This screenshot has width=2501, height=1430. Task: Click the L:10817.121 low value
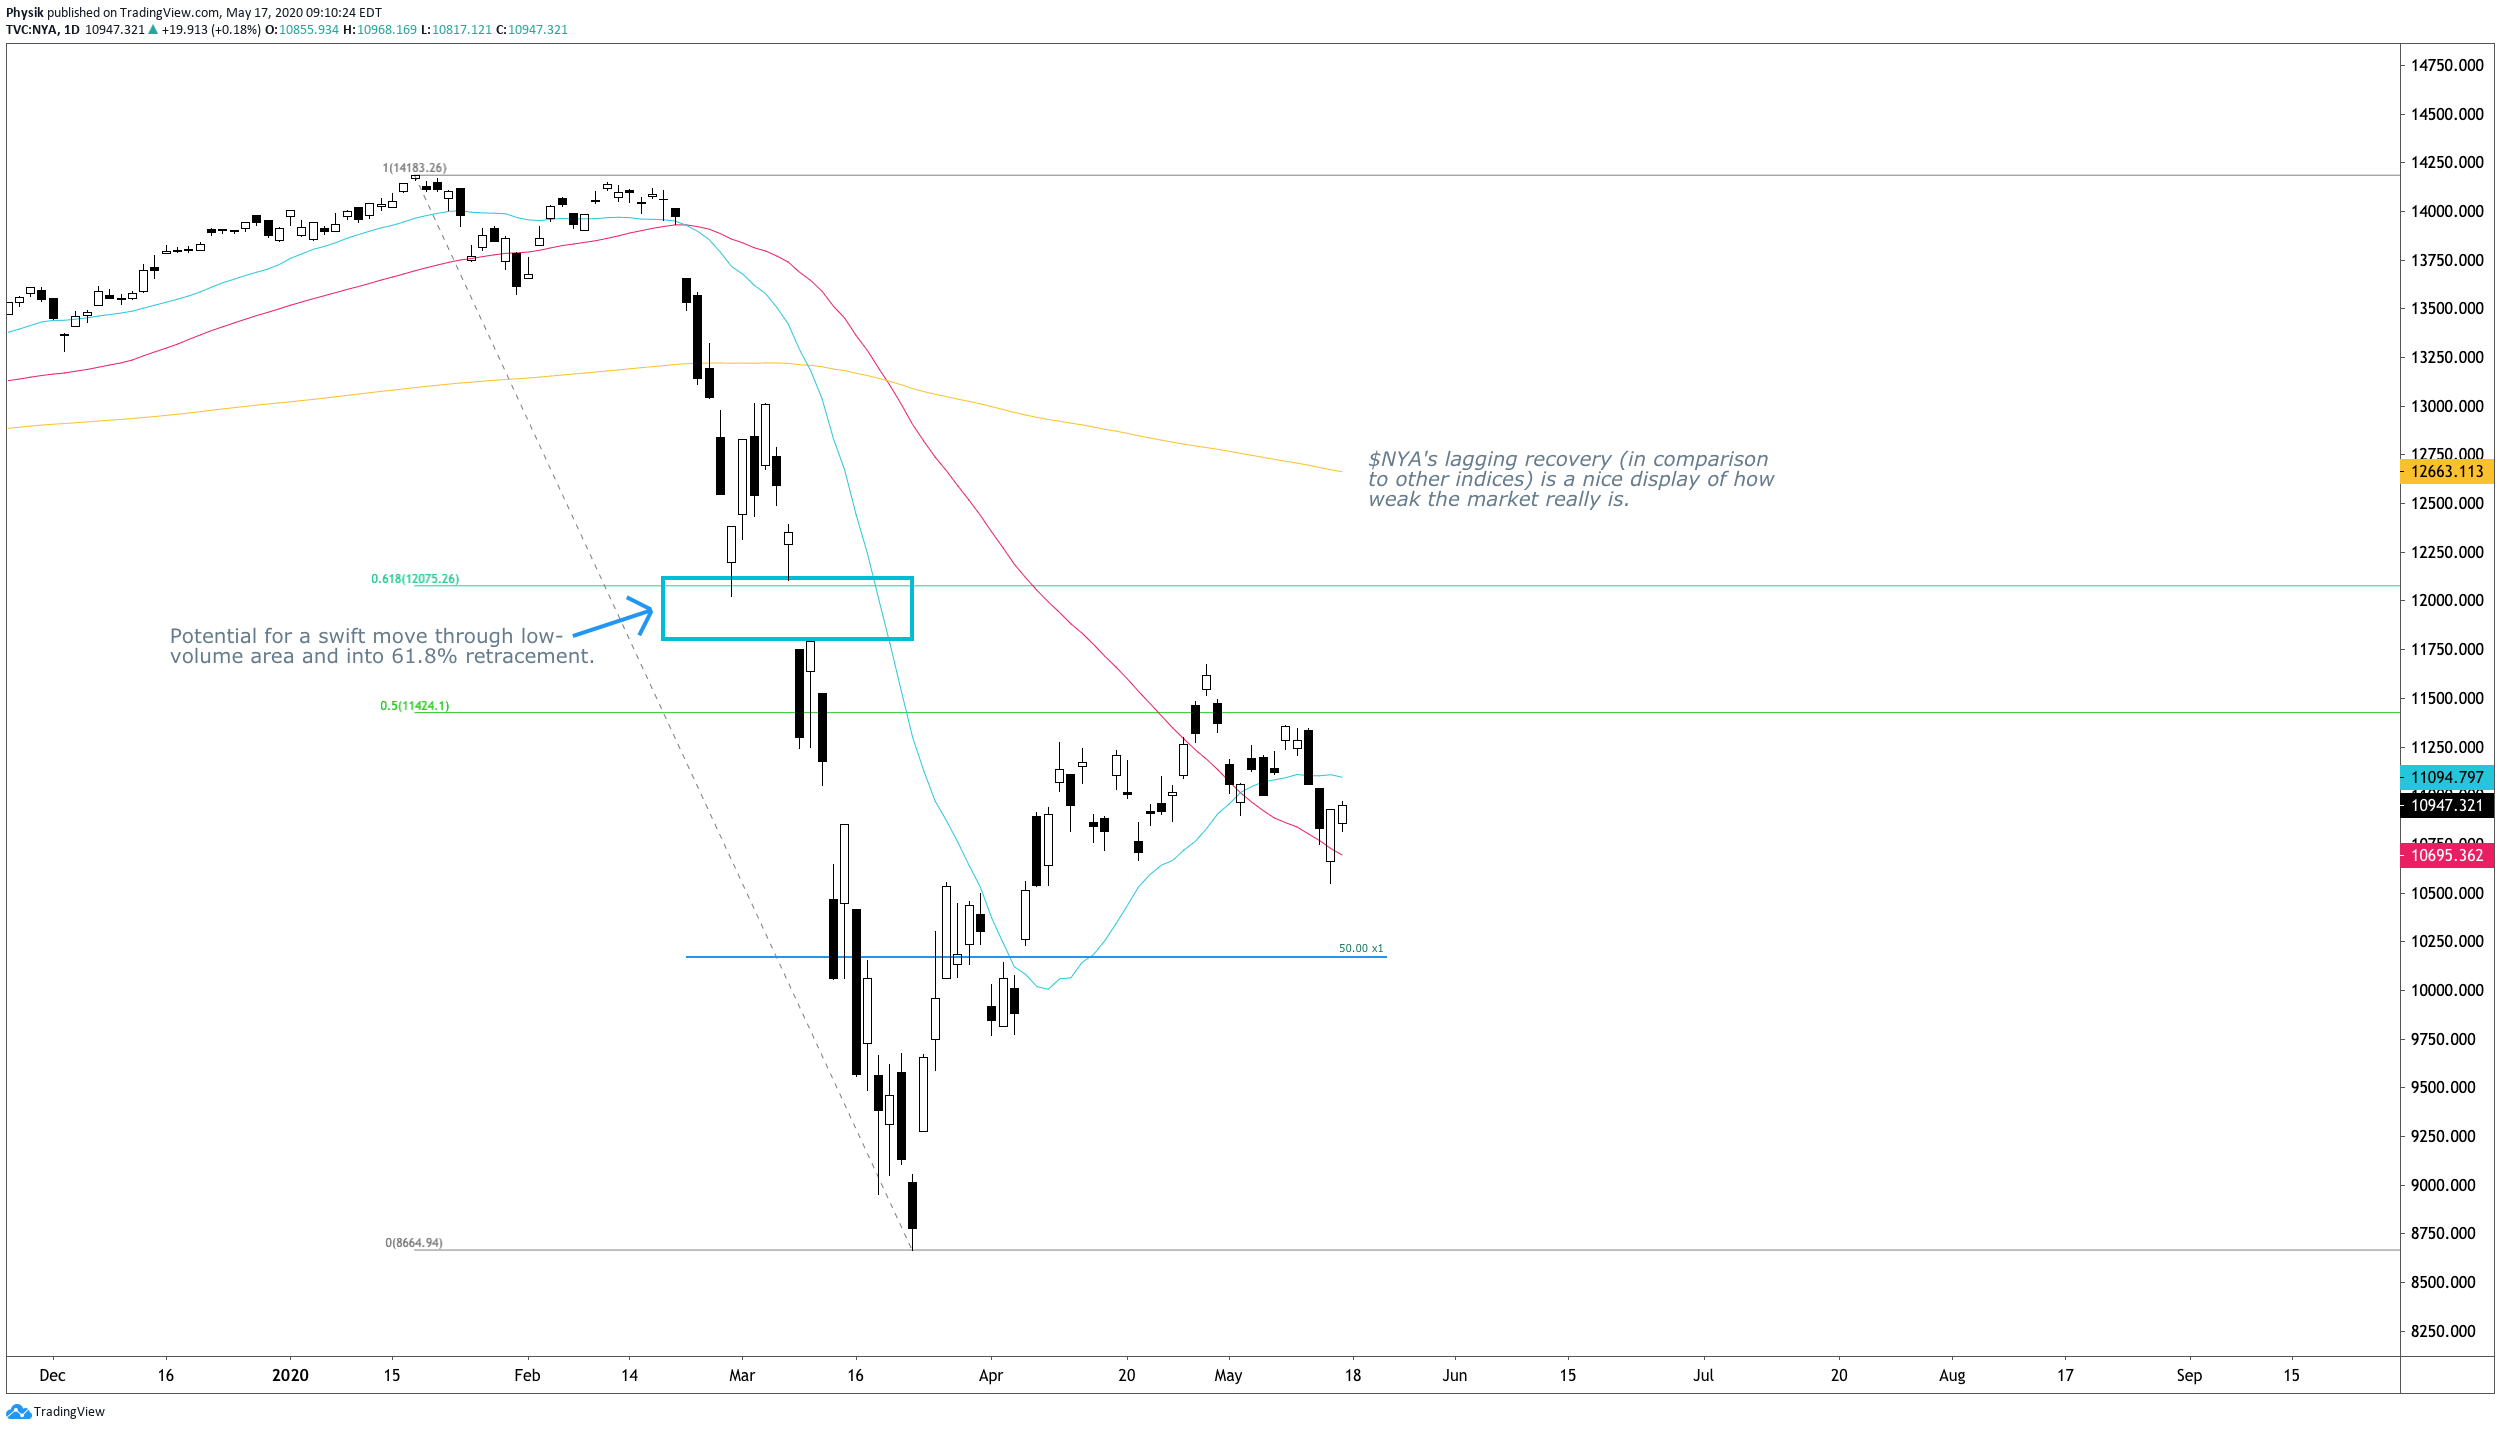[x=456, y=30]
